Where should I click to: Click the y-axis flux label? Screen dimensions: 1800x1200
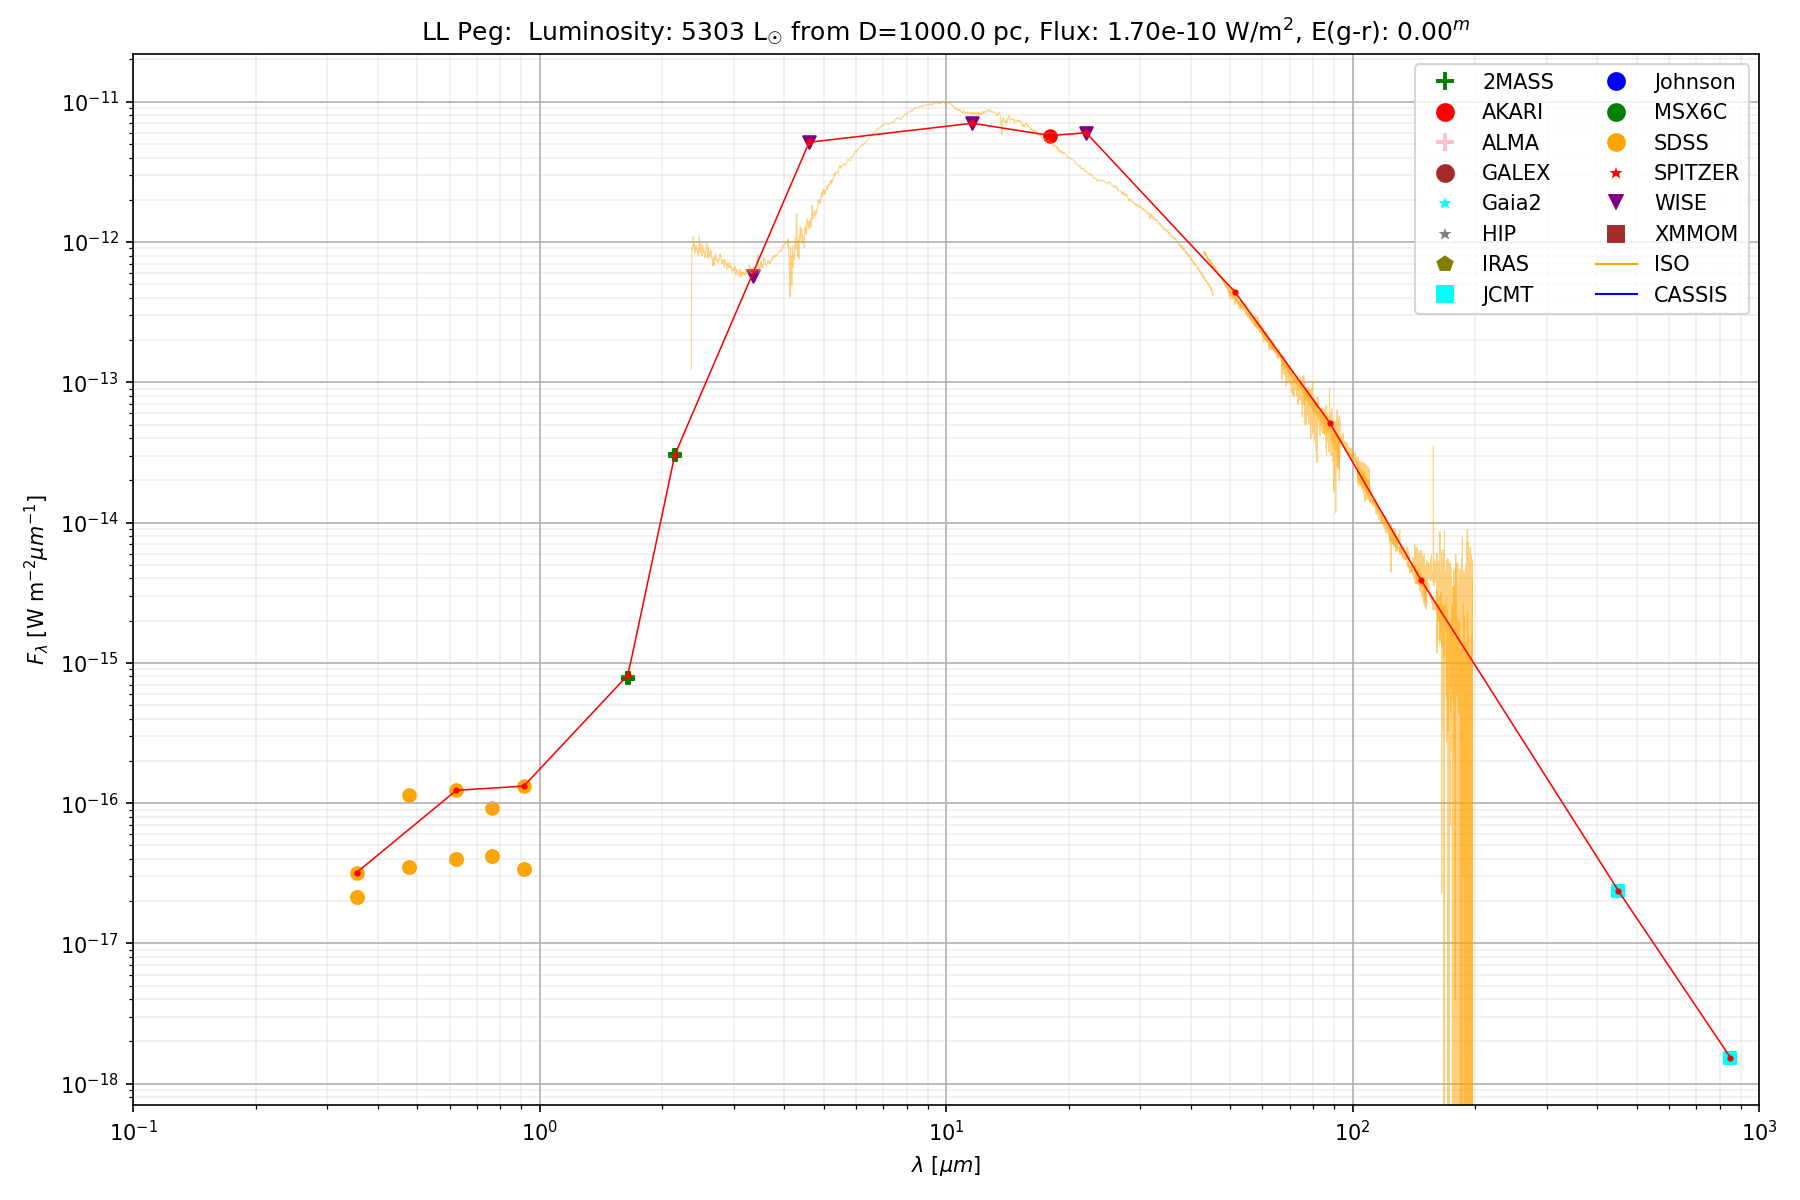(36, 580)
